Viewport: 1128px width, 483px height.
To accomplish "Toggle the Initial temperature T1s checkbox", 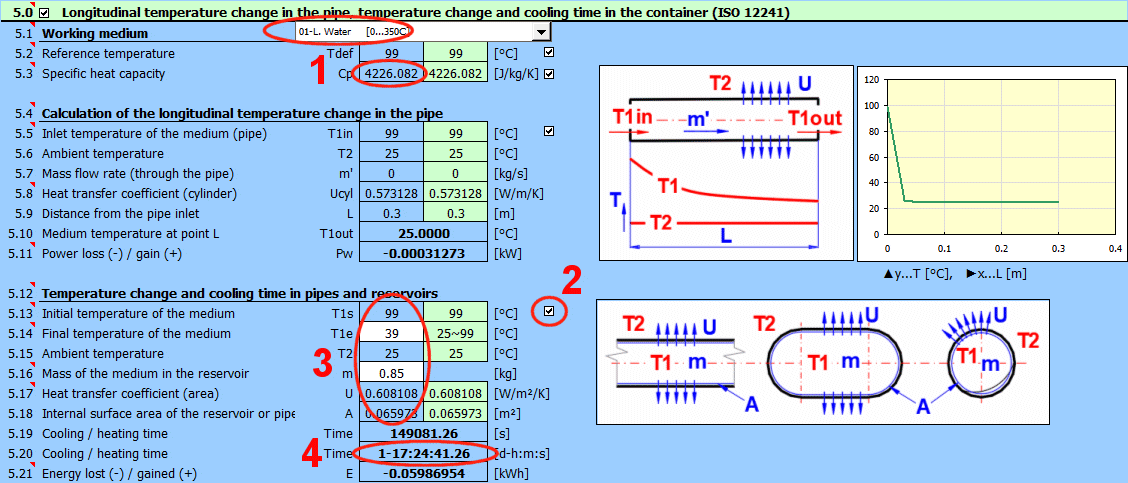I will pos(548,313).
